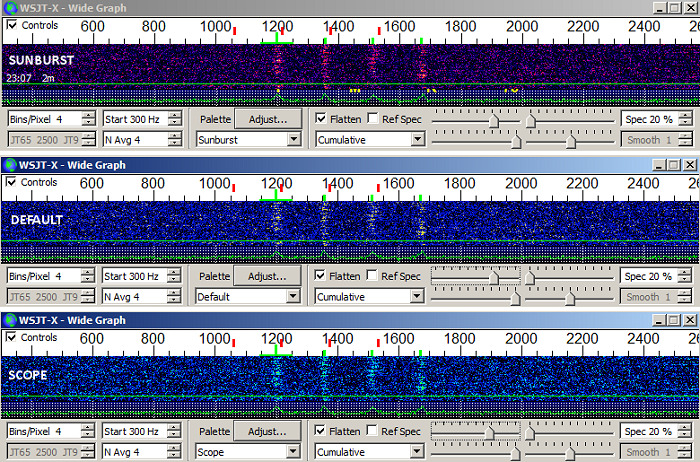The image size is (700, 462).
Task: Click the globe icon in Scope window title bar
Action: (9, 320)
